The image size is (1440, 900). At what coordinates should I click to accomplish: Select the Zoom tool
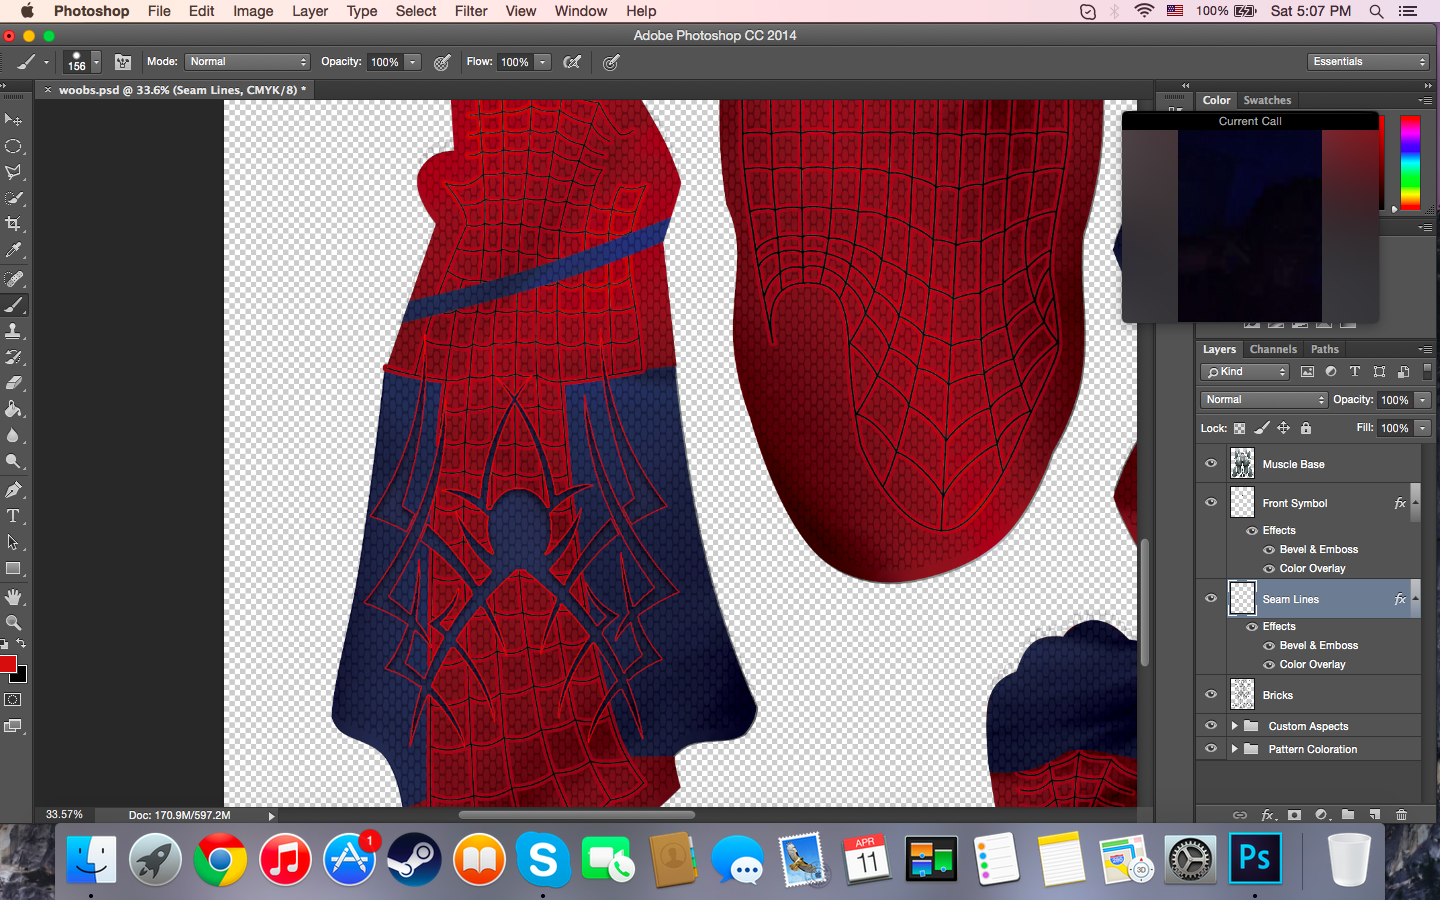13,623
